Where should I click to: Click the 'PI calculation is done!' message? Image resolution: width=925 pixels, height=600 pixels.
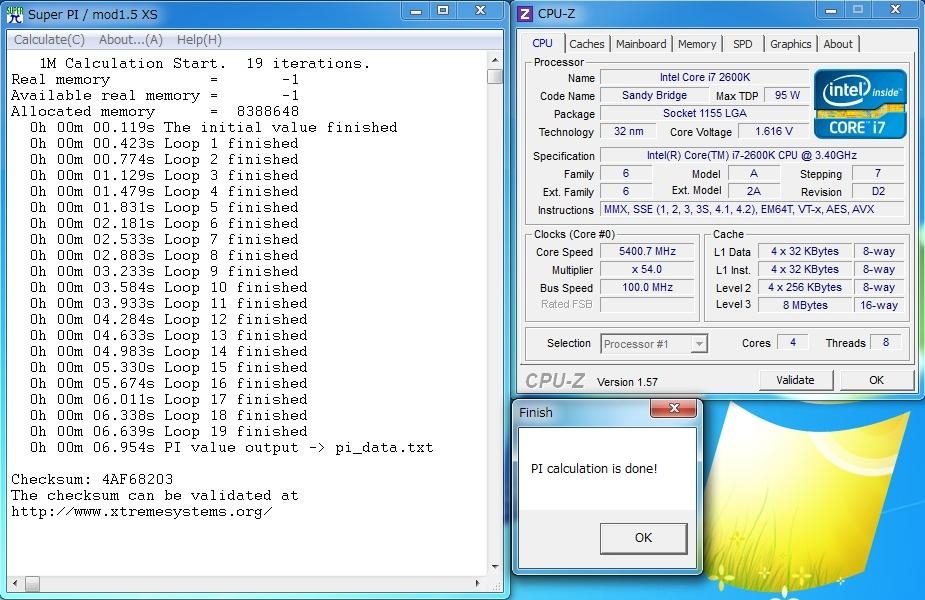[593, 468]
